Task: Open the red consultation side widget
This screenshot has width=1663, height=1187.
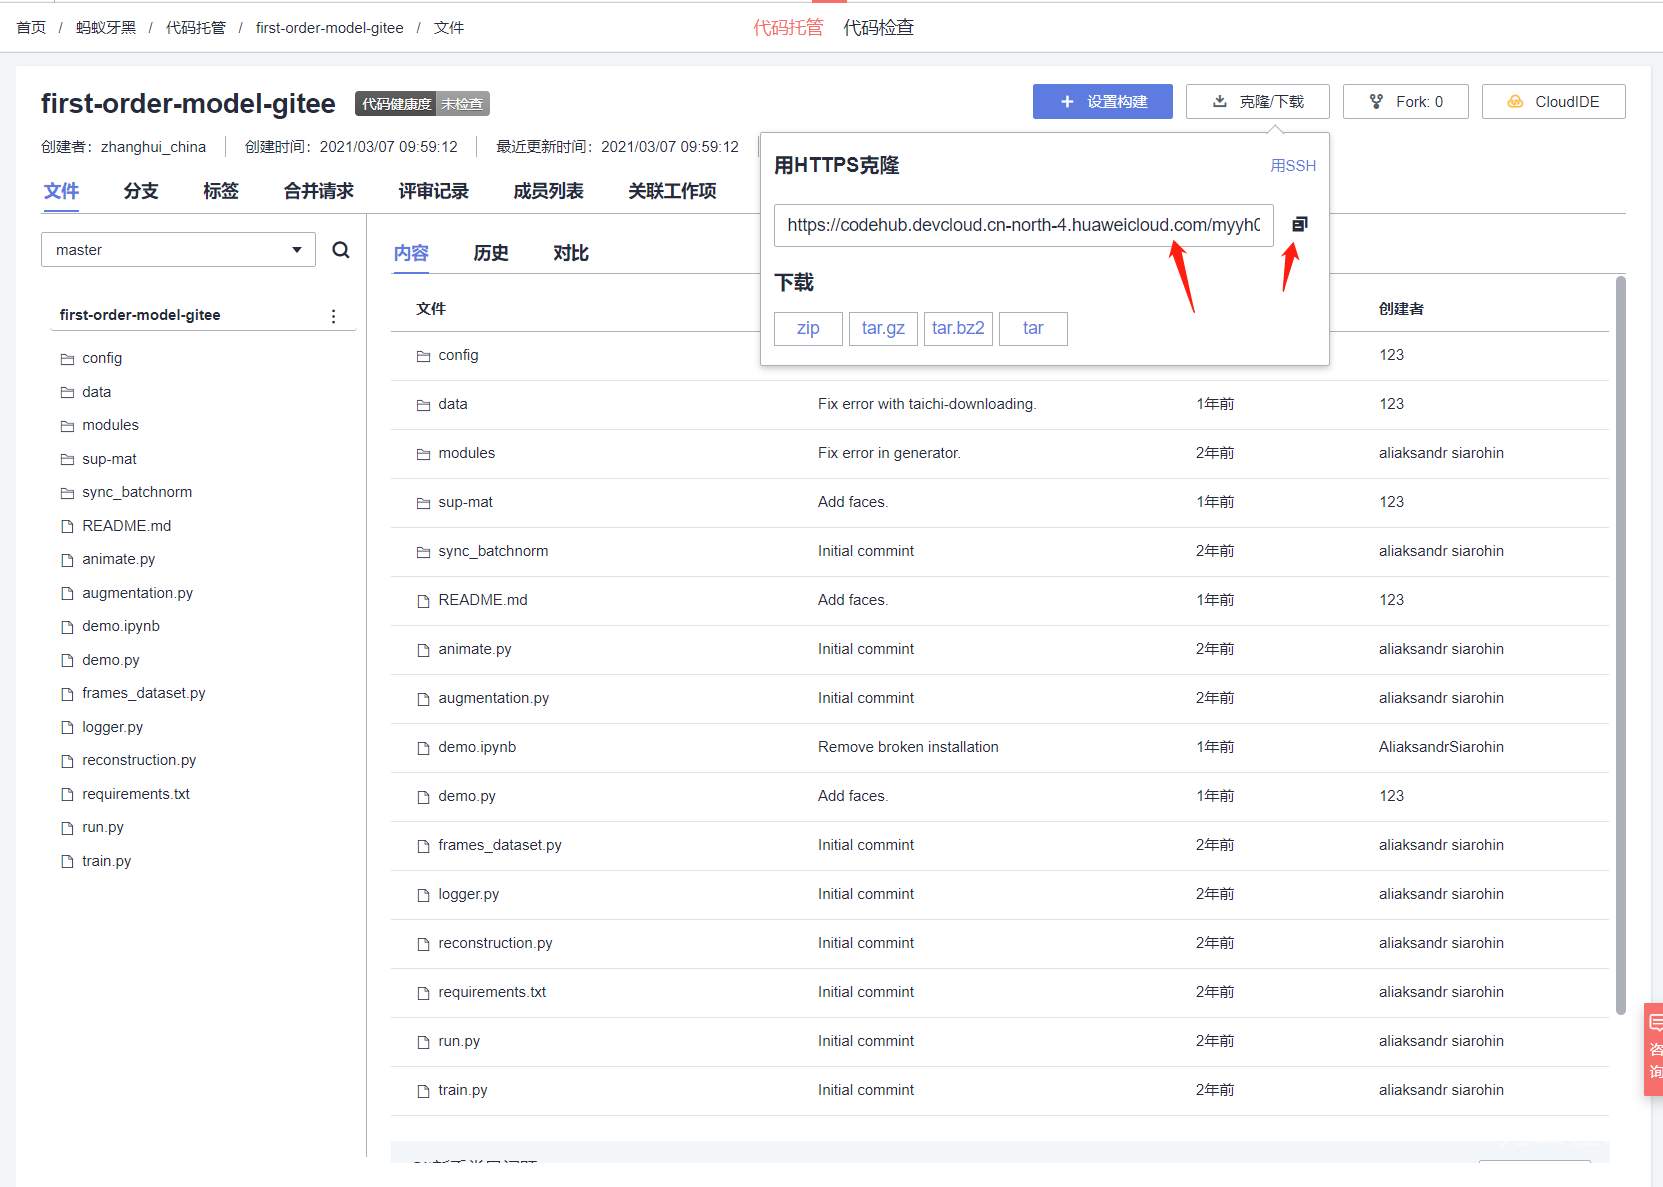Action: point(1654,1050)
